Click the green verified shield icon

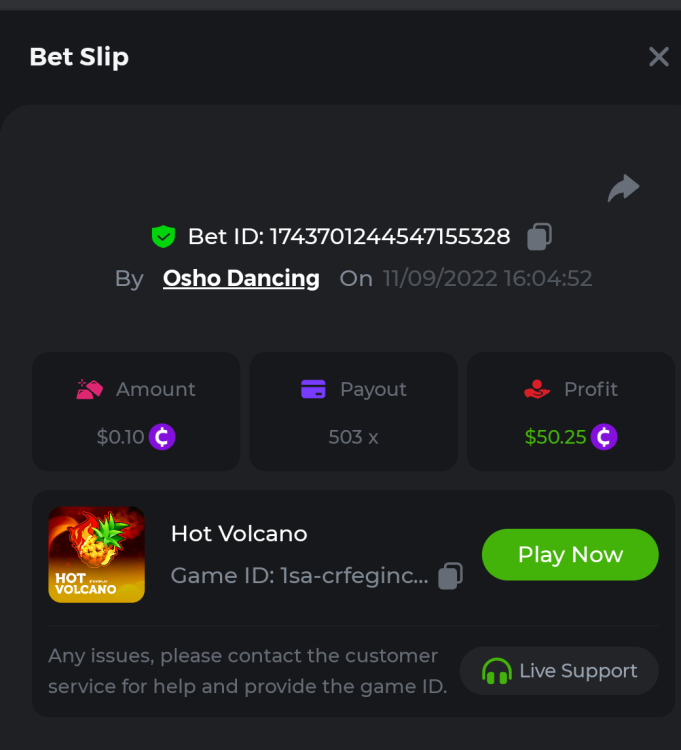pyautogui.click(x=163, y=237)
